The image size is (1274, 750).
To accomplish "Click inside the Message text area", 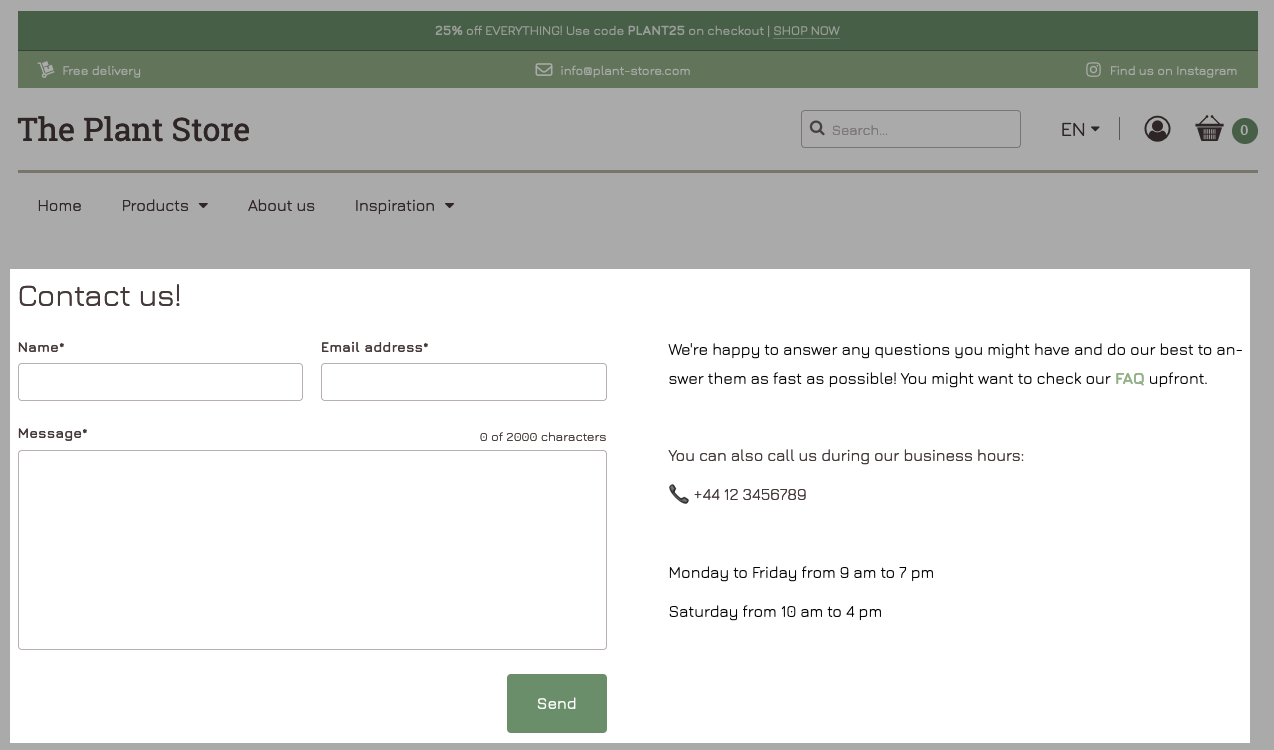I will (x=312, y=549).
